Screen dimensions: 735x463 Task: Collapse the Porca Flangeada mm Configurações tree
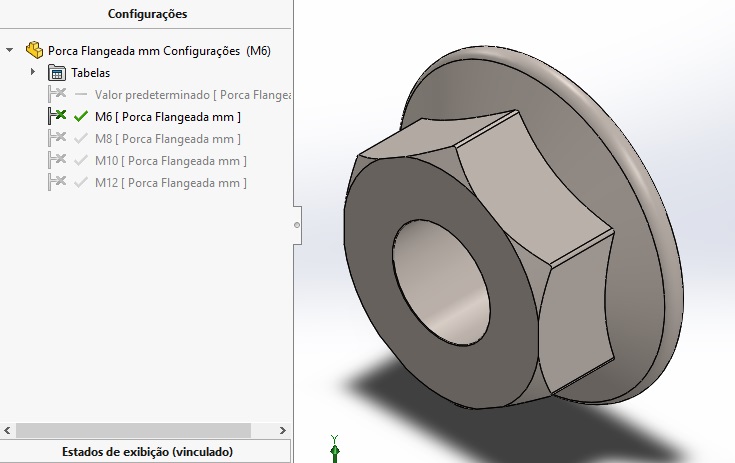point(9,50)
